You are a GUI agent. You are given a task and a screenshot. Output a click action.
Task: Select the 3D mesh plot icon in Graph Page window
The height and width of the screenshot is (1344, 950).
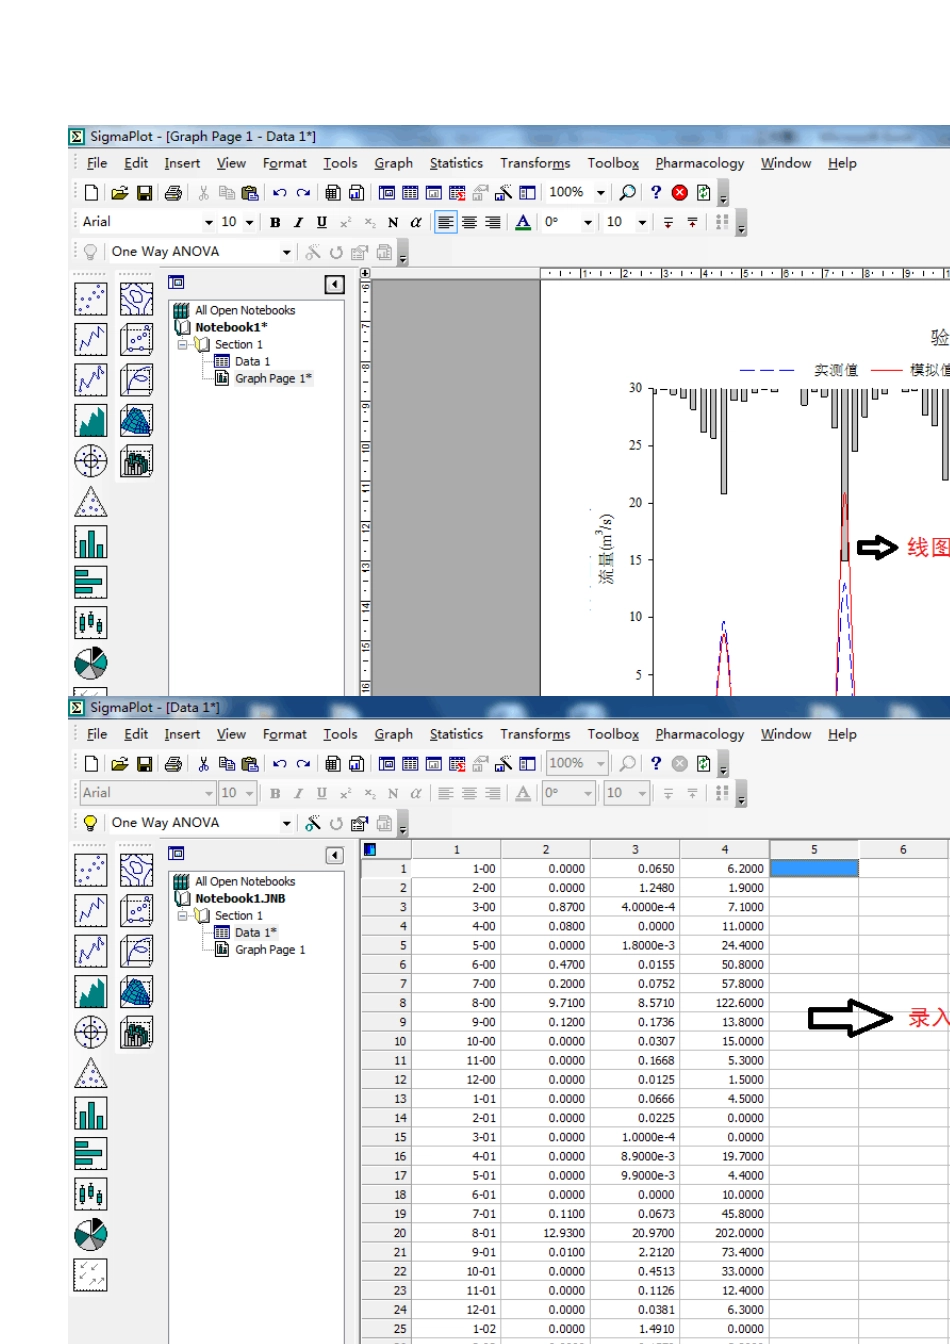(x=136, y=421)
